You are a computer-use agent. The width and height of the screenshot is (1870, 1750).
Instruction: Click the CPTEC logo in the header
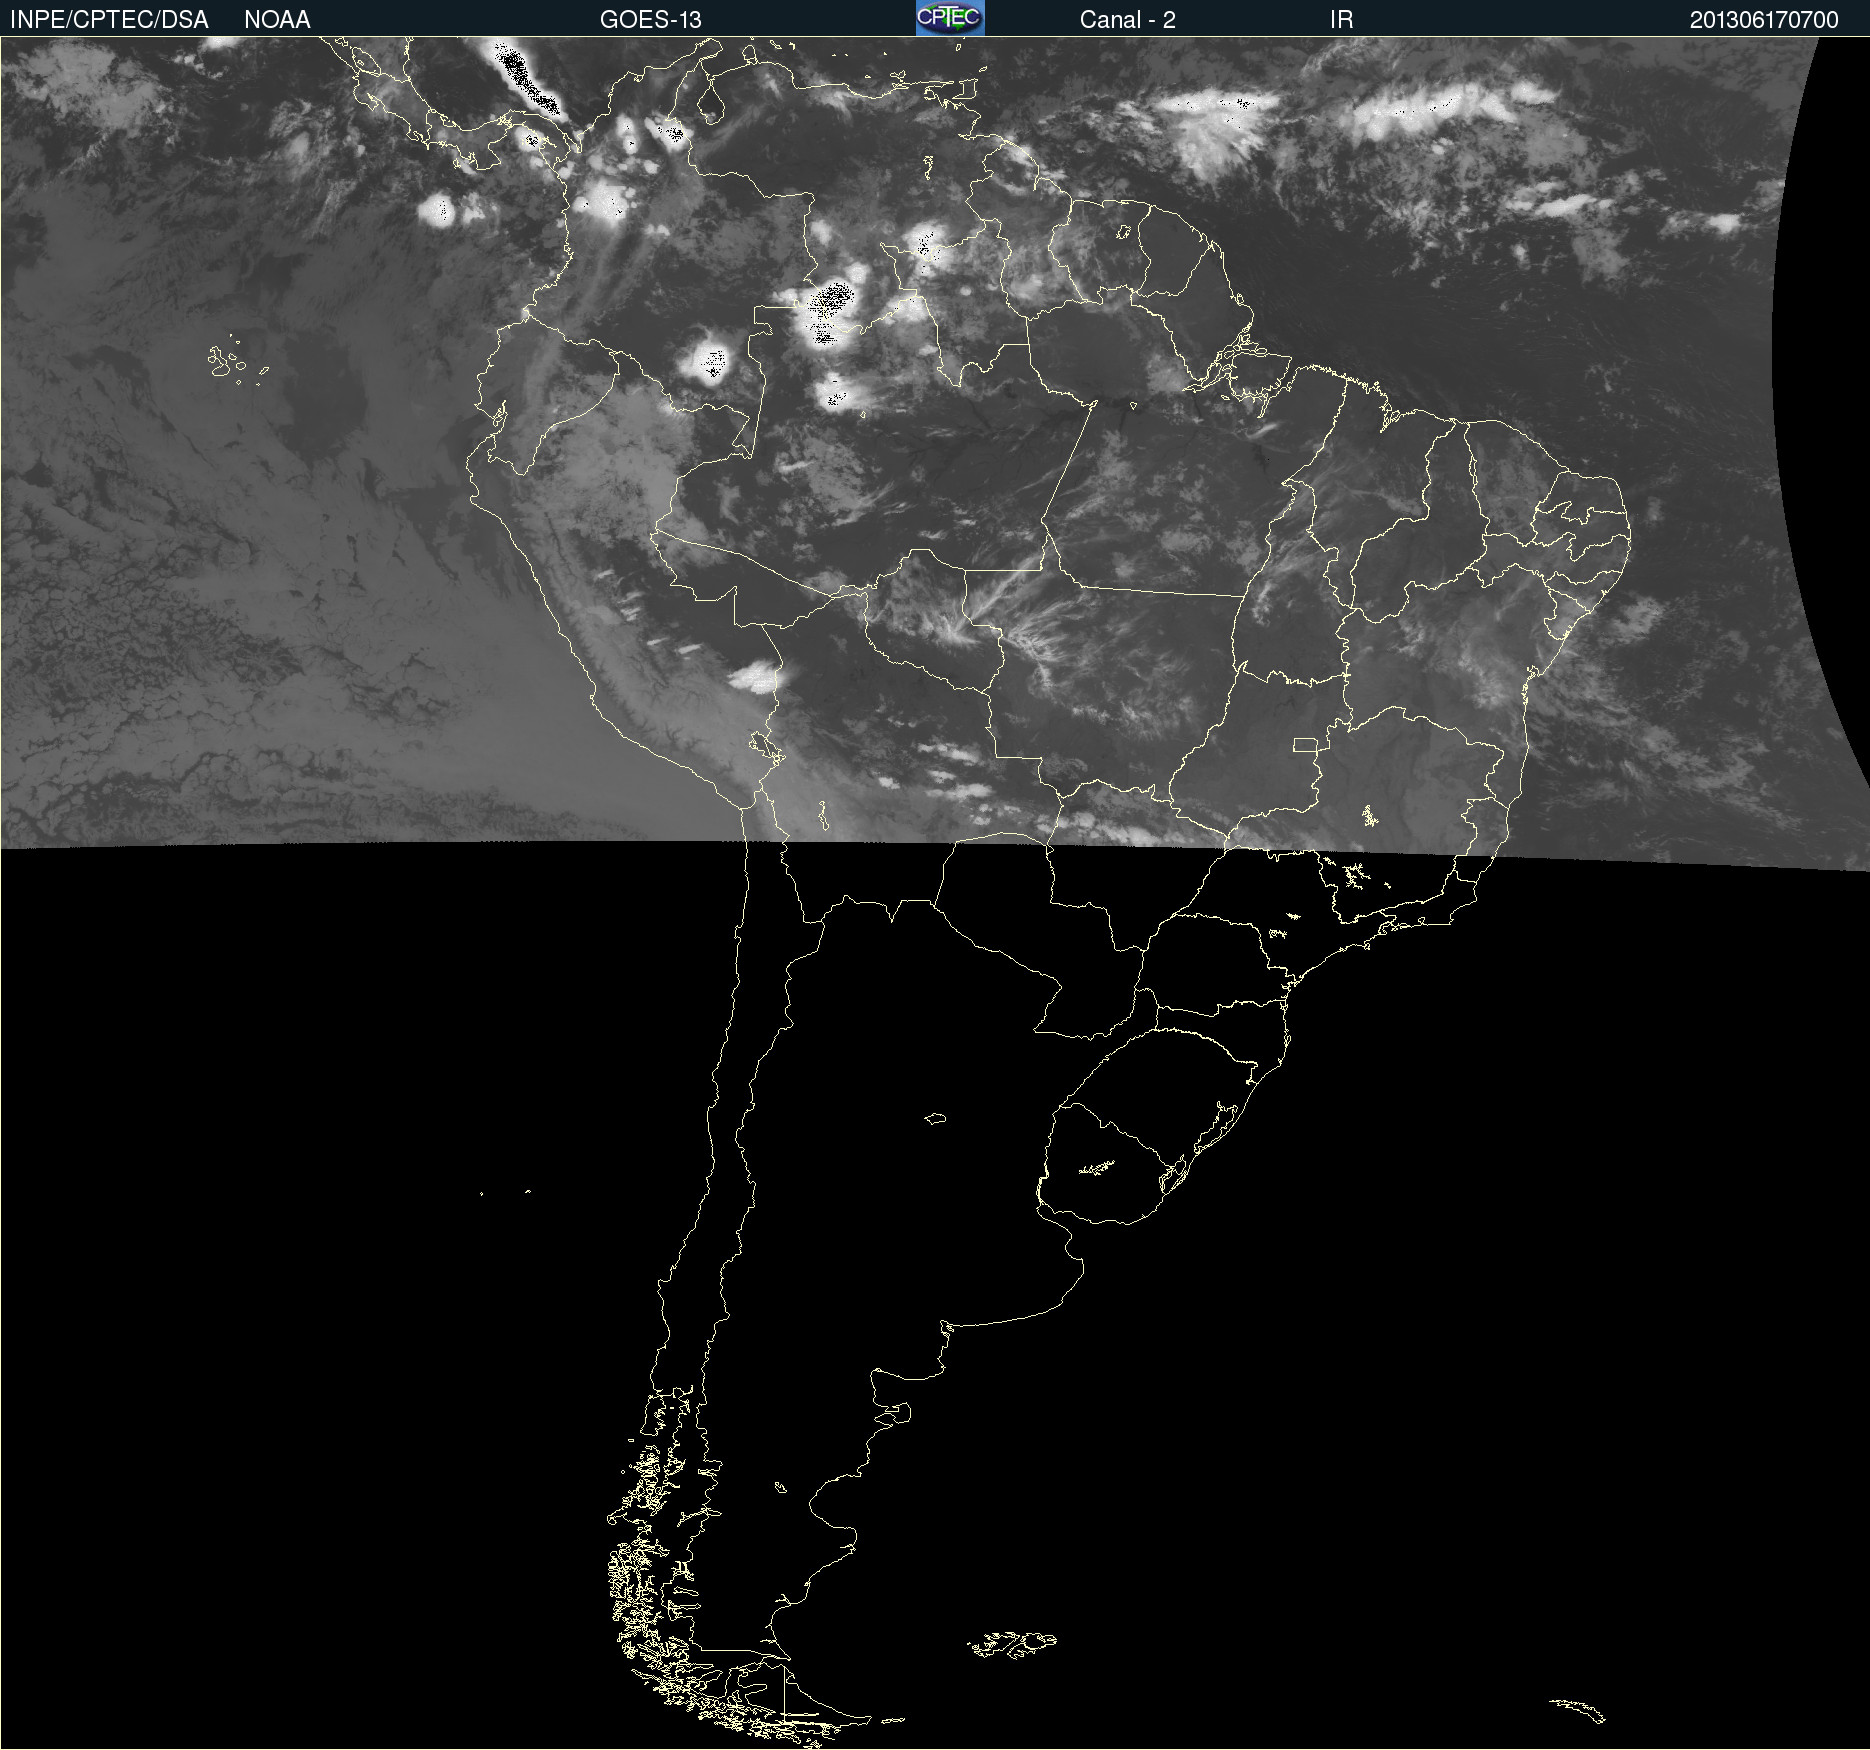[x=950, y=18]
